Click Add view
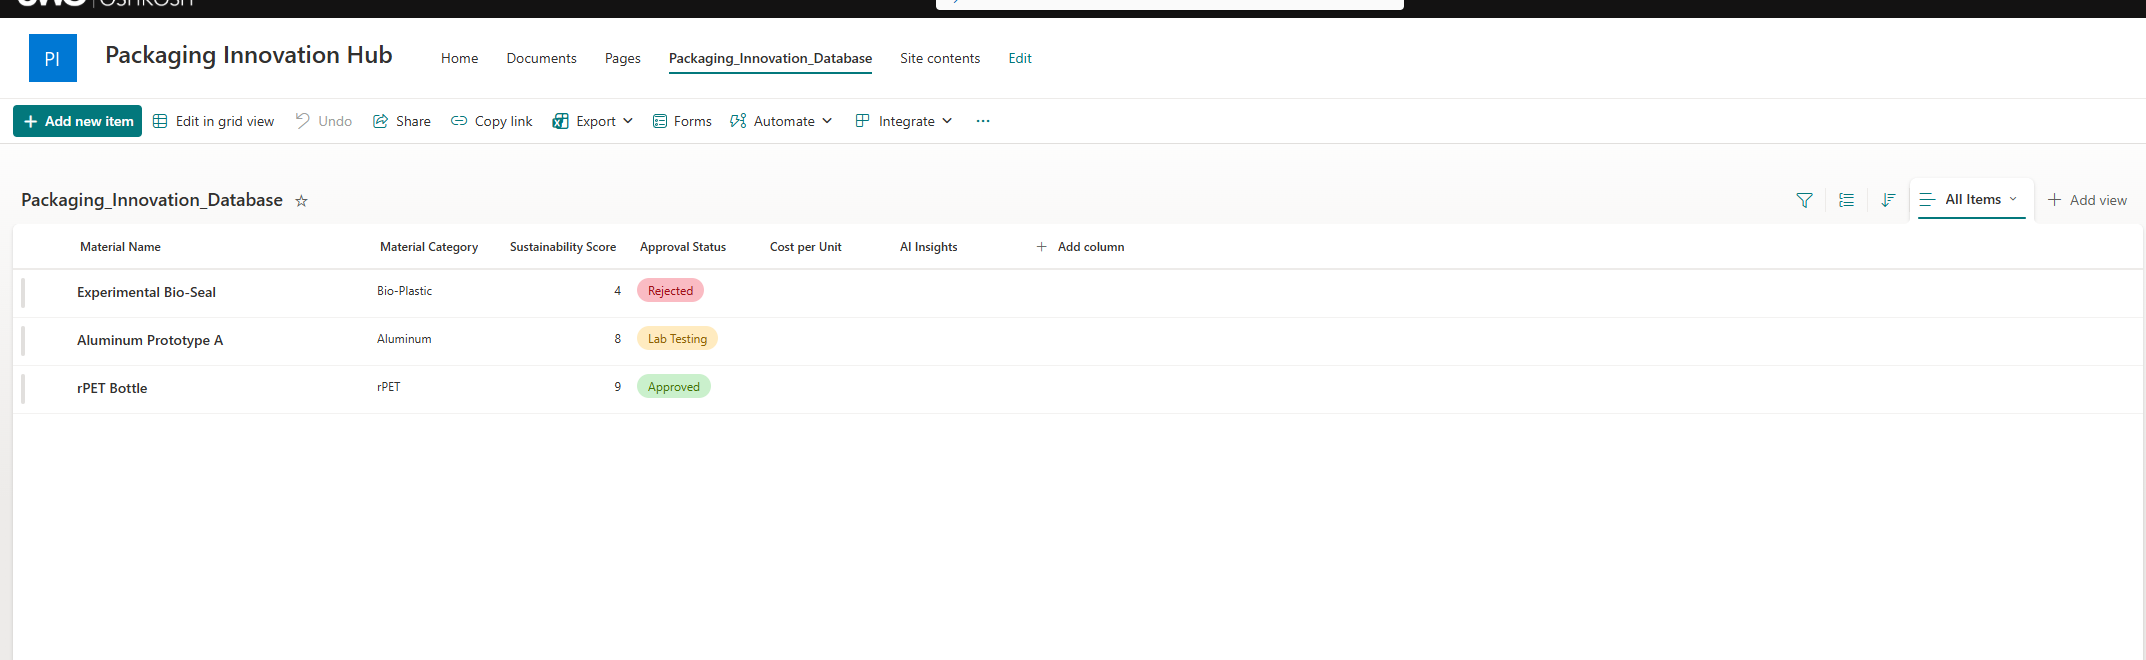Image resolution: width=2146 pixels, height=660 pixels. click(x=2087, y=200)
